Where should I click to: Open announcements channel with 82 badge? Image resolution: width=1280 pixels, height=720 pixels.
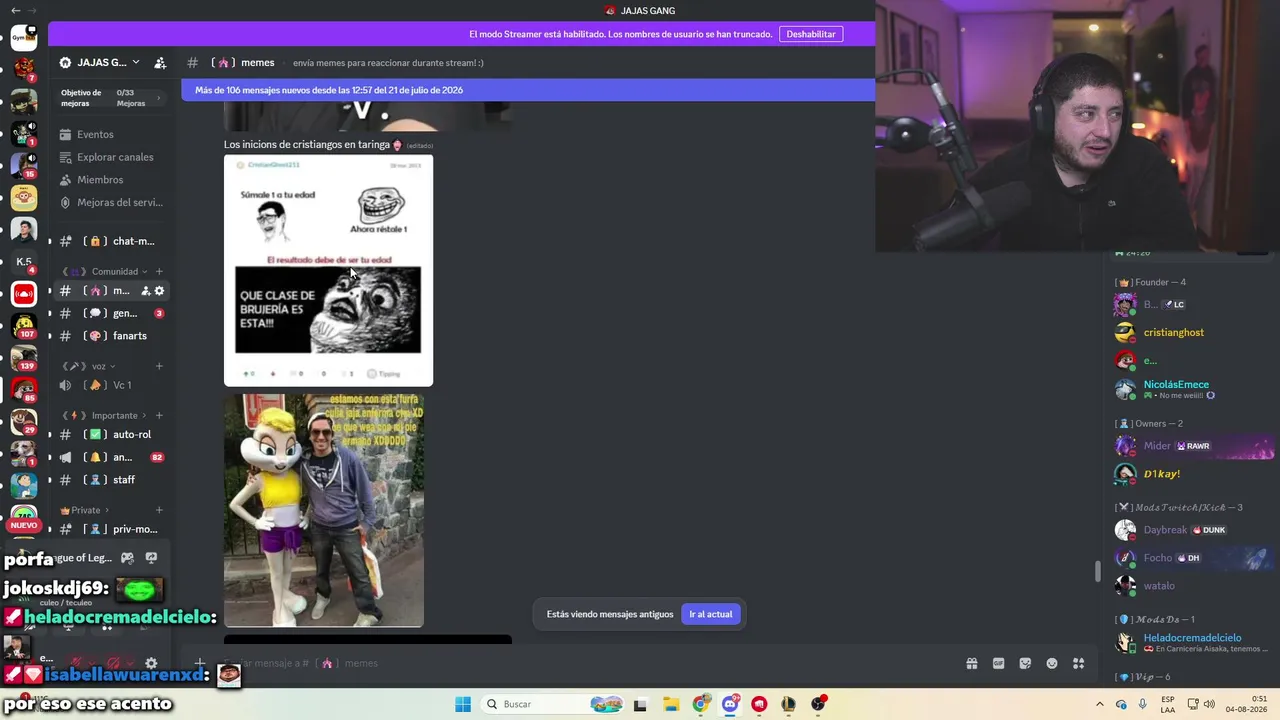(110, 457)
